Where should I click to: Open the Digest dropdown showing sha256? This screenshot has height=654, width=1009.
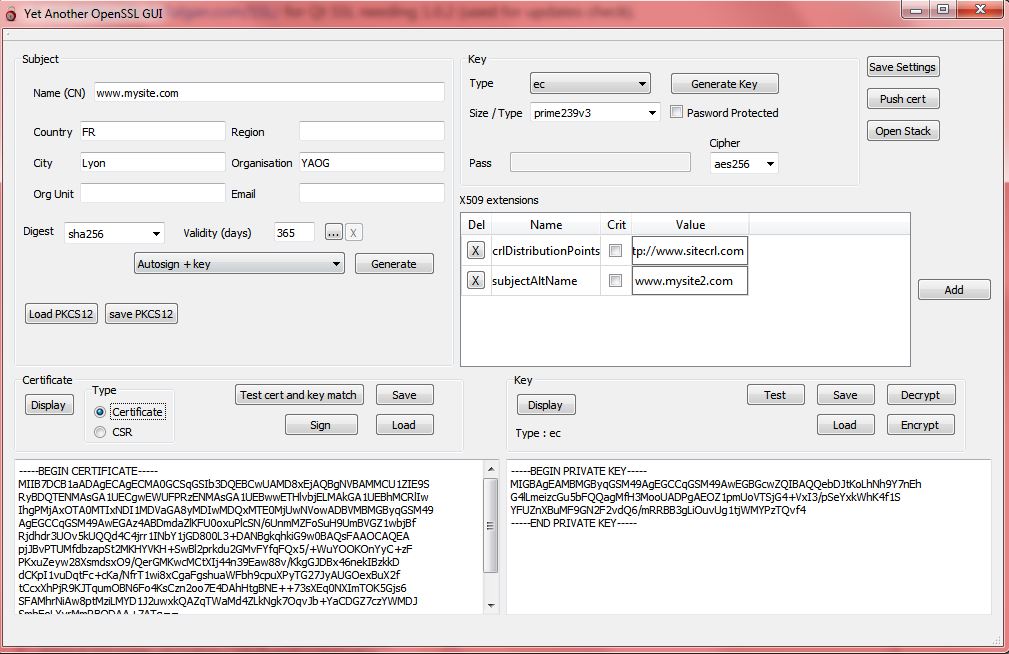pos(113,232)
